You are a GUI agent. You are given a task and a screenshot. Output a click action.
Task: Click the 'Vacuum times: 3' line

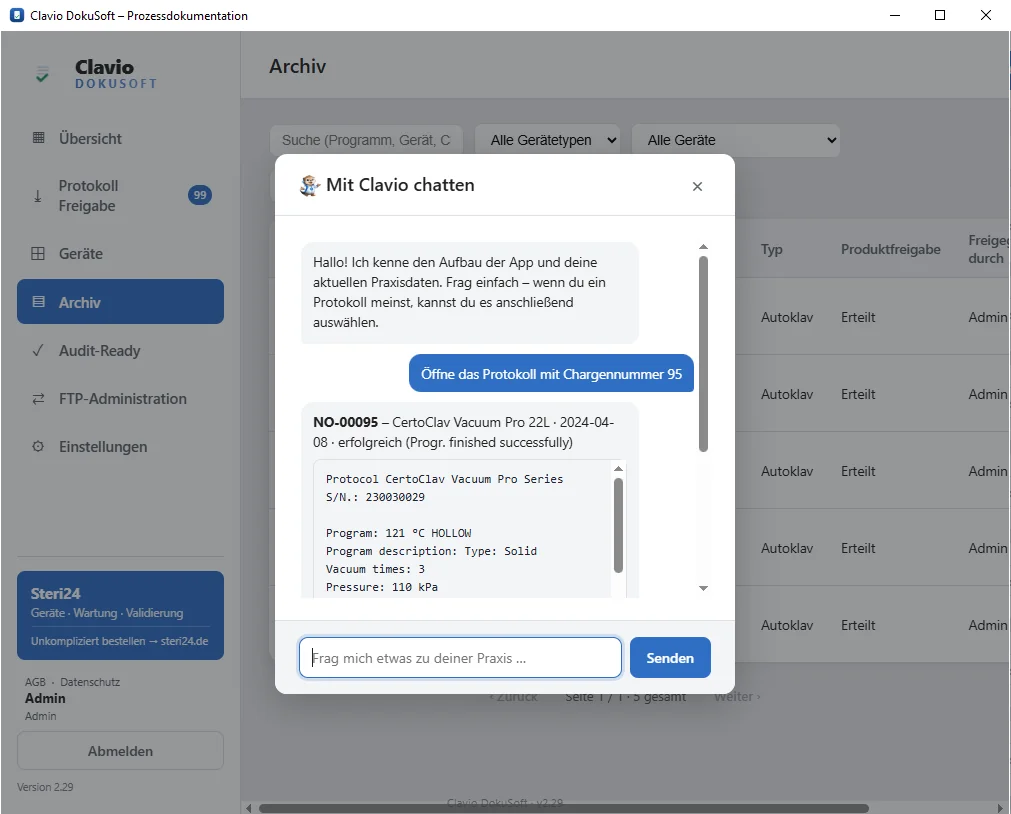[375, 569]
